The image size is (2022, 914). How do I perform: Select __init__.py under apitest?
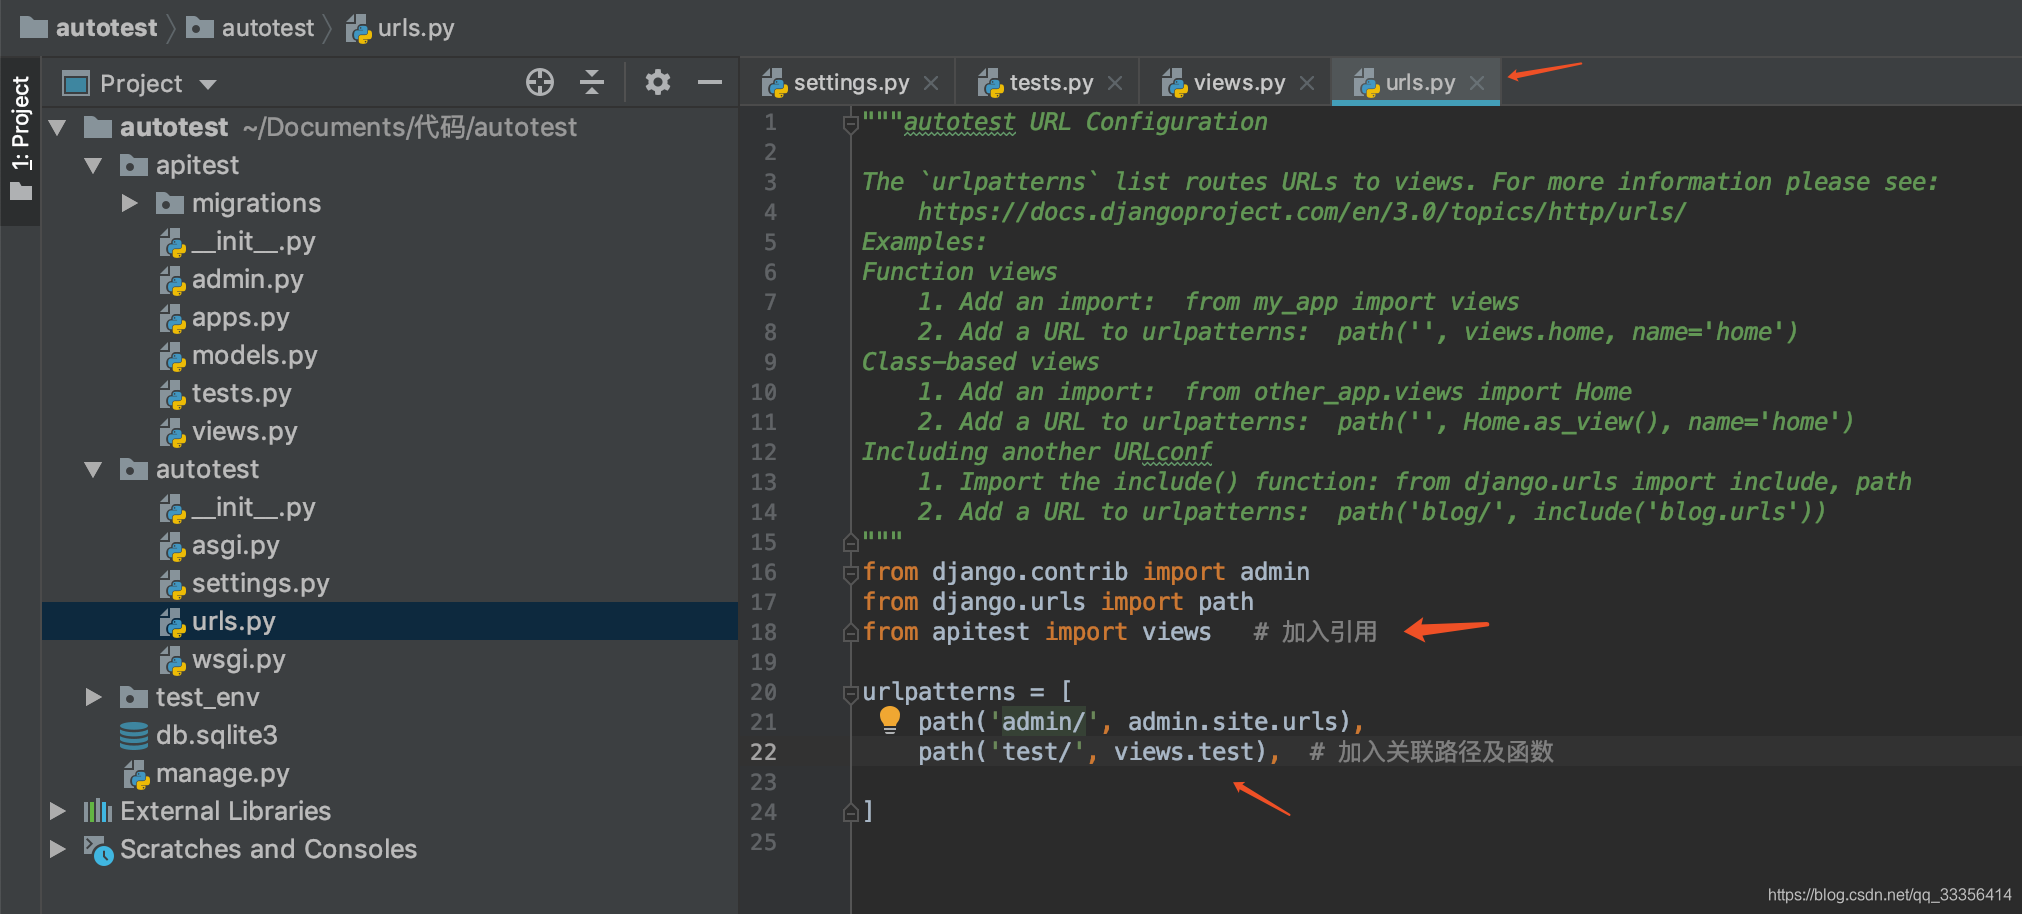(x=253, y=241)
